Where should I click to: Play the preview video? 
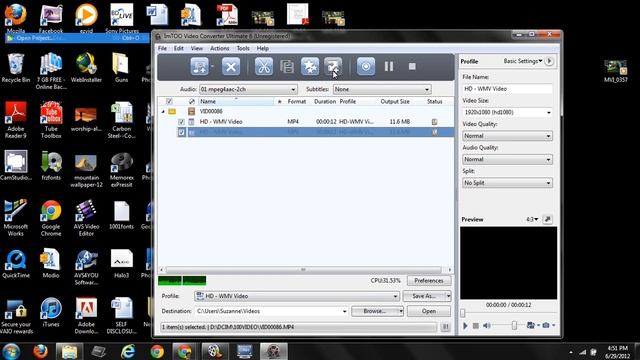click(465, 326)
